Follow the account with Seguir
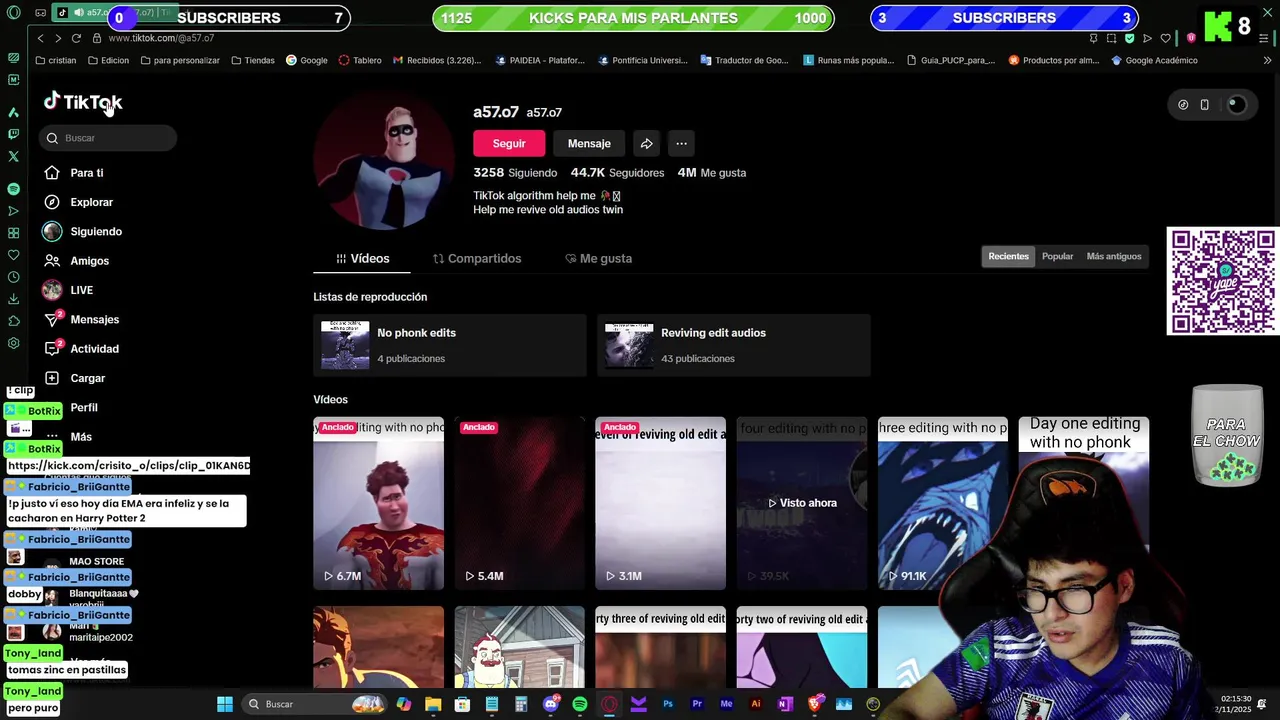1280x720 pixels. coord(509,143)
